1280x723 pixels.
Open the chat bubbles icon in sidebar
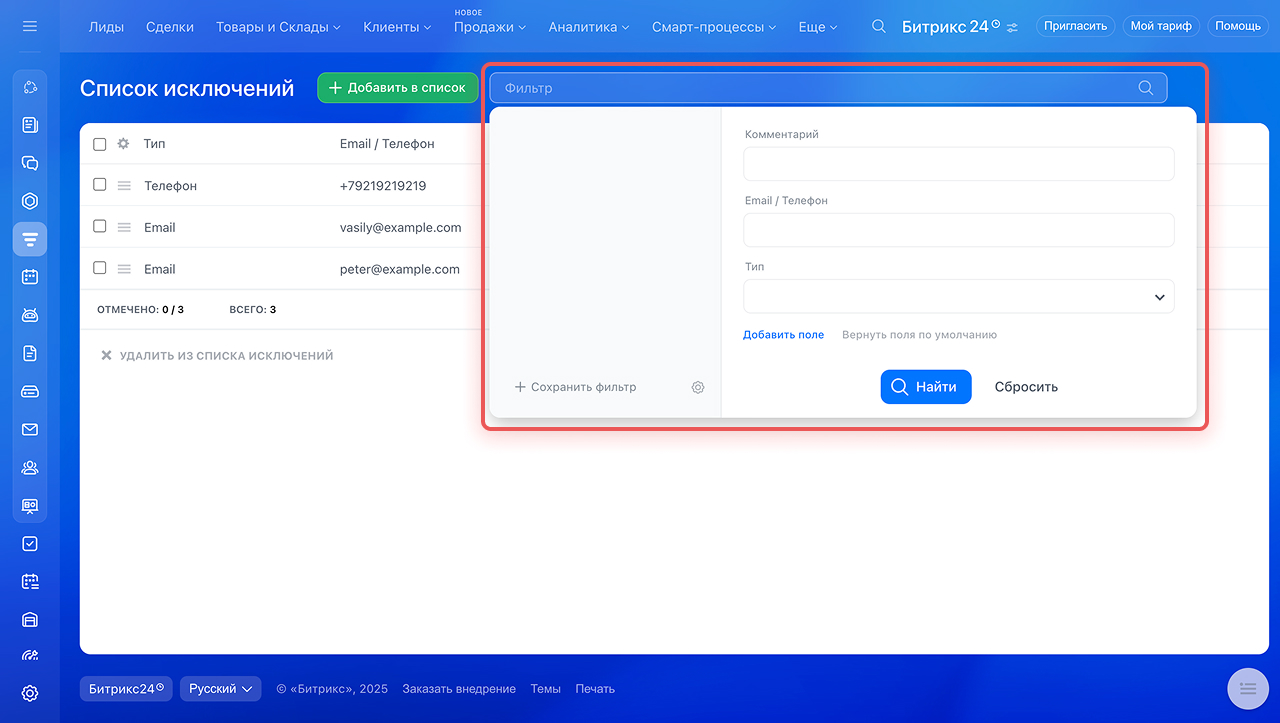30,163
